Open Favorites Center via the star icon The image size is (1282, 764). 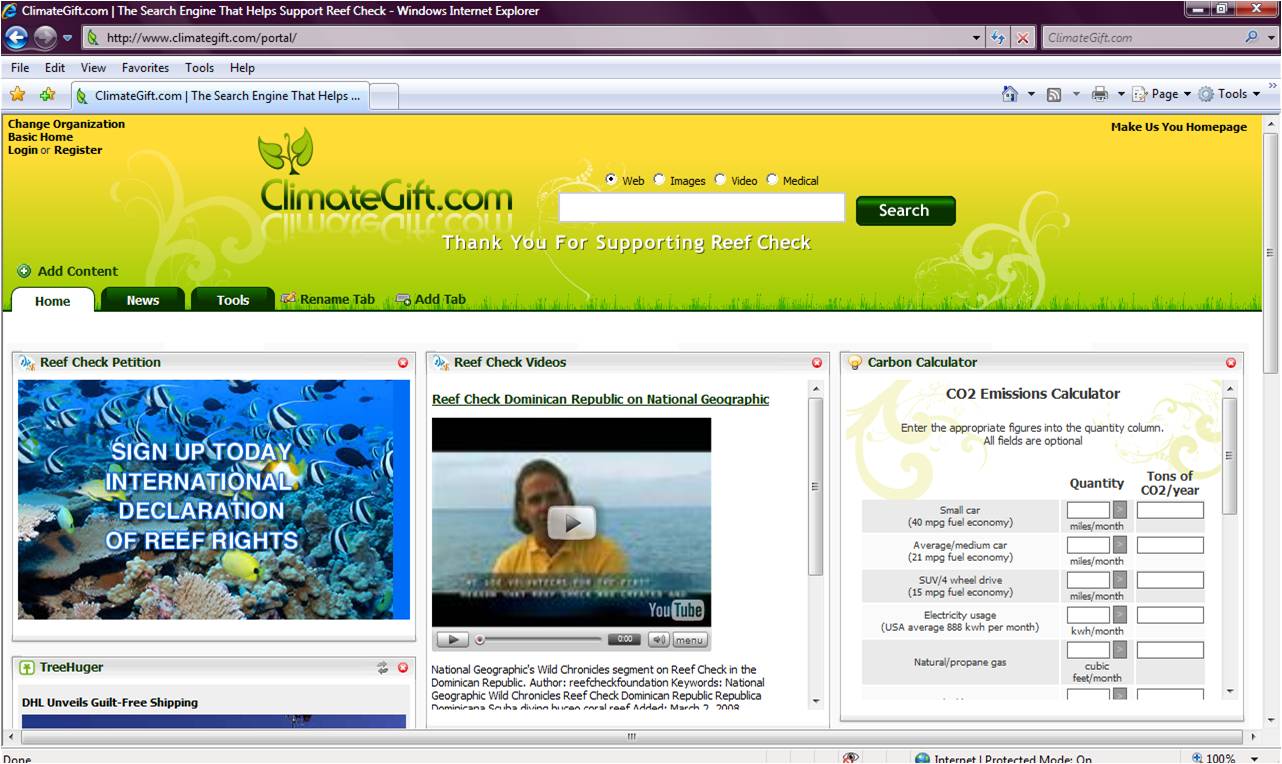pyautogui.click(x=18, y=94)
